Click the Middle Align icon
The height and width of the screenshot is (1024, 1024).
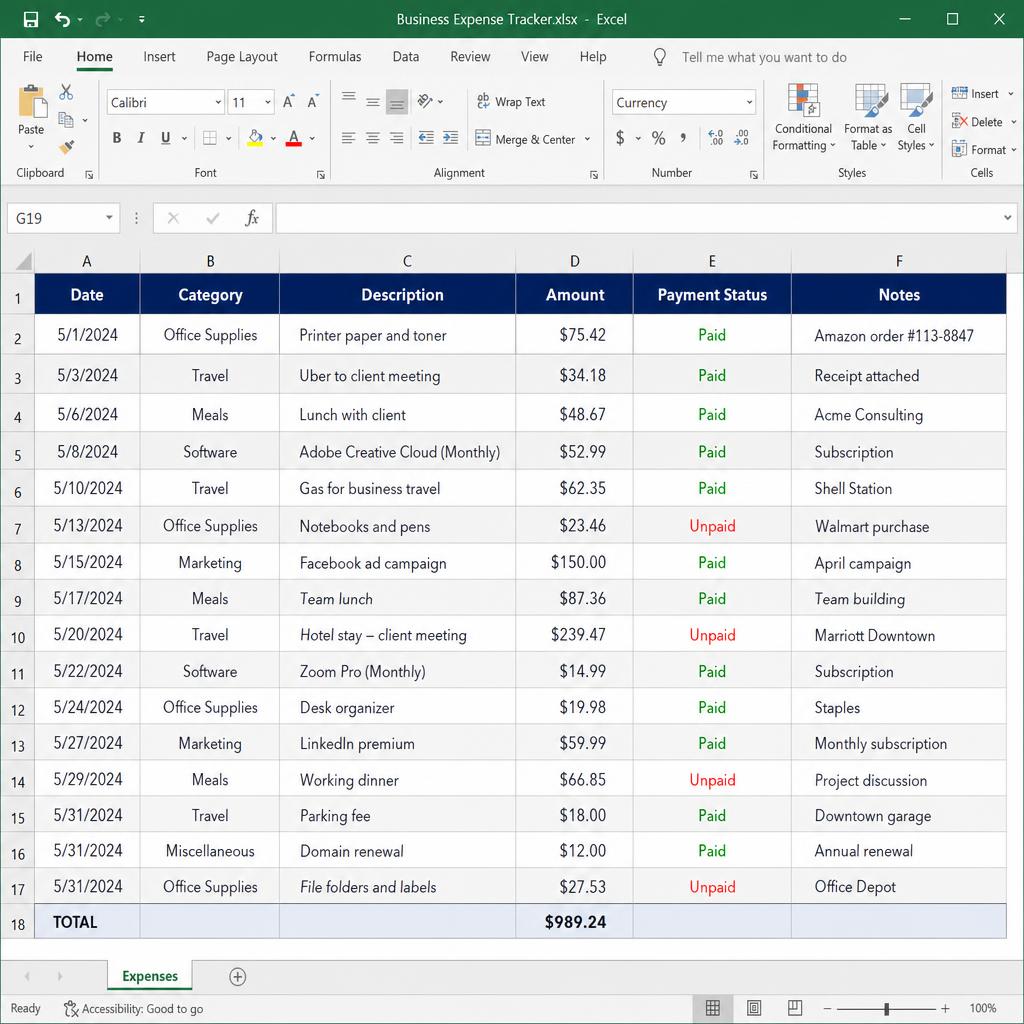pos(373,102)
